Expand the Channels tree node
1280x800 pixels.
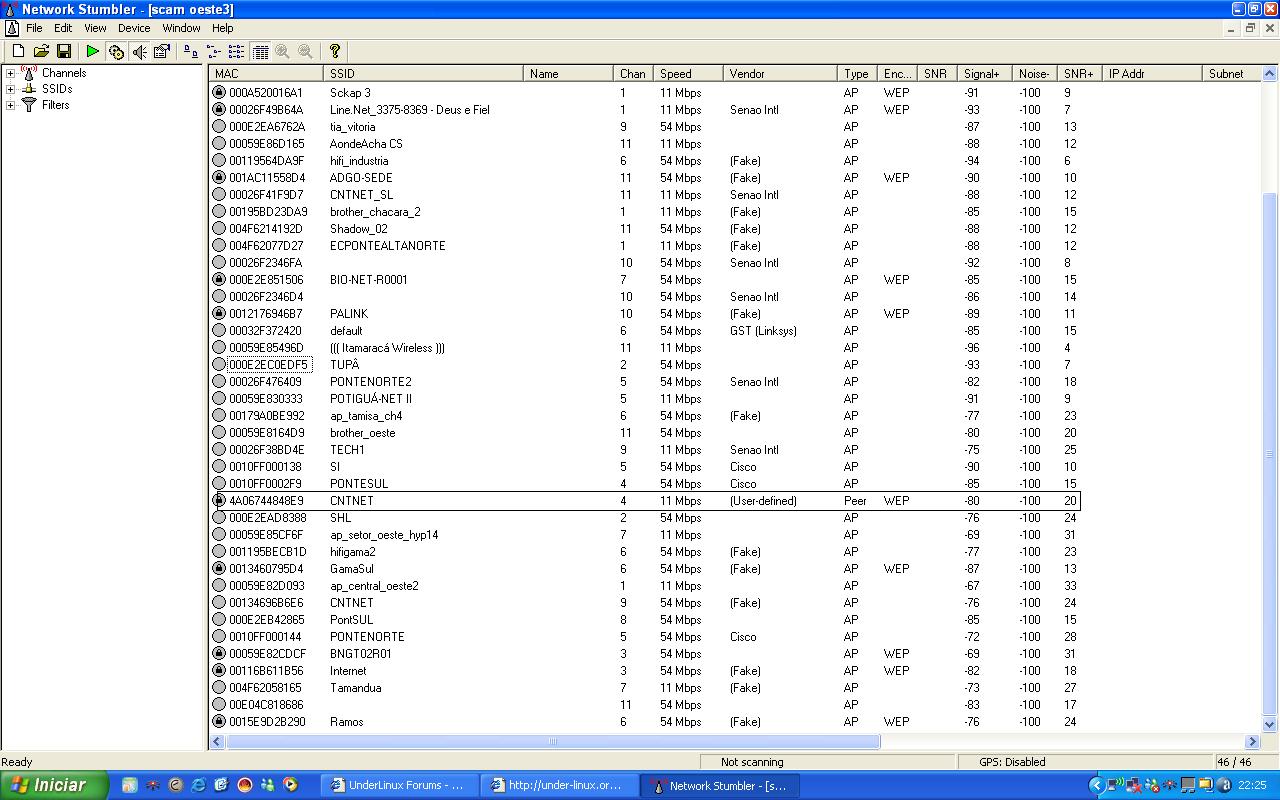click(x=10, y=73)
